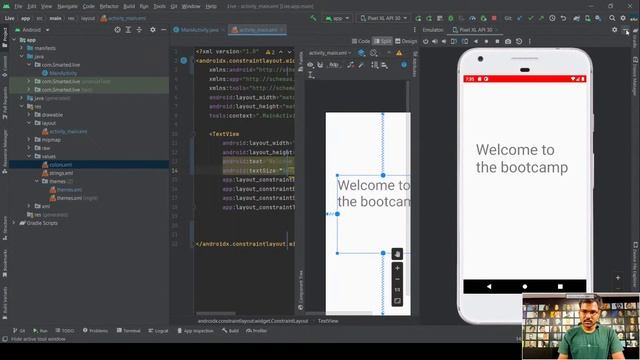Open Project panel options gear
Viewport: 640px width, 360px height.
(153, 30)
